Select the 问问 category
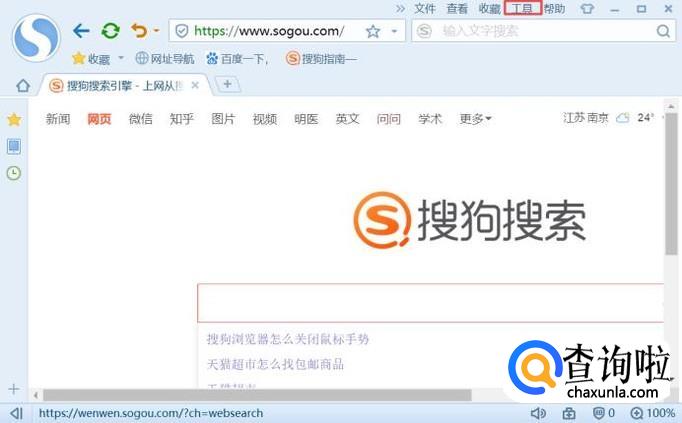Screen dimensions: 682x423 [x=389, y=119]
